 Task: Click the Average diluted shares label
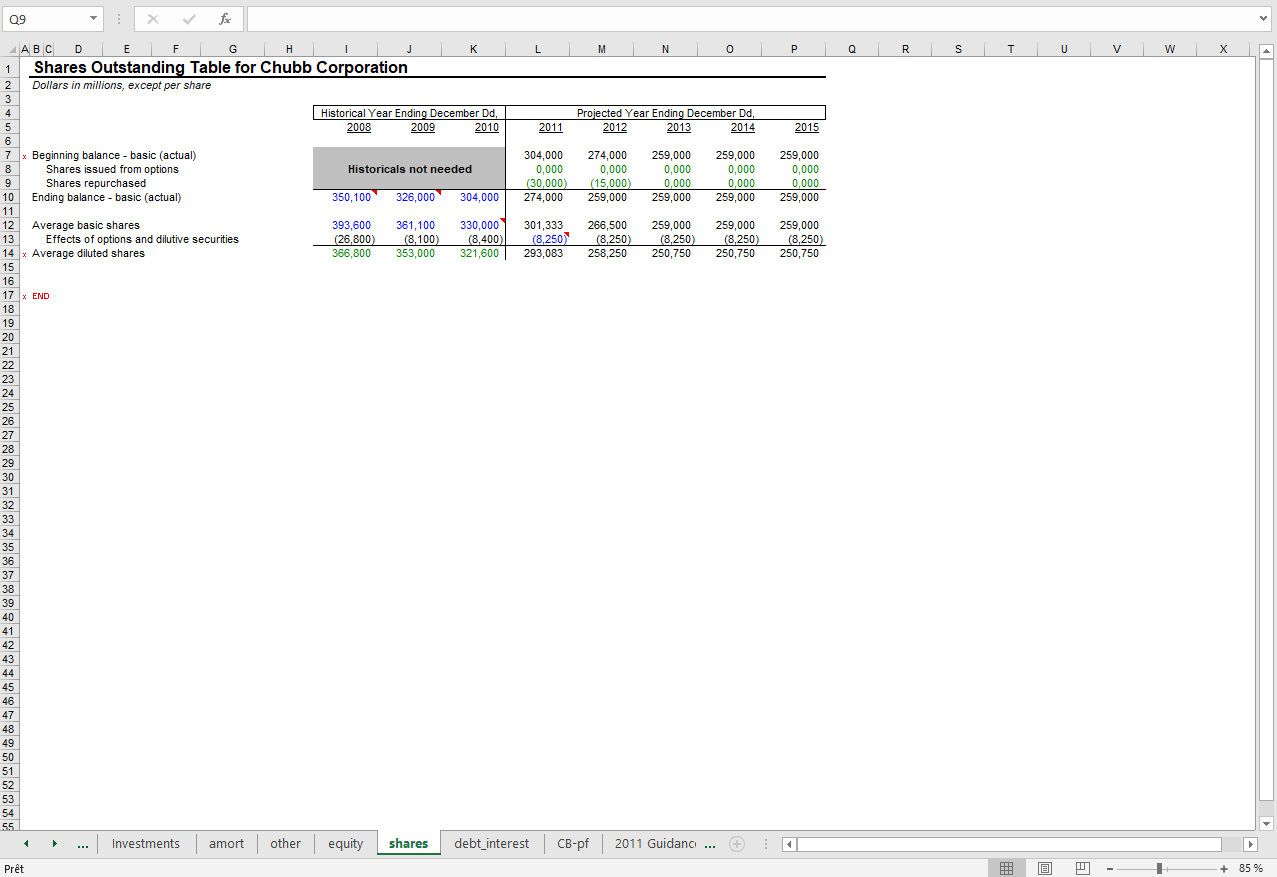tap(88, 253)
